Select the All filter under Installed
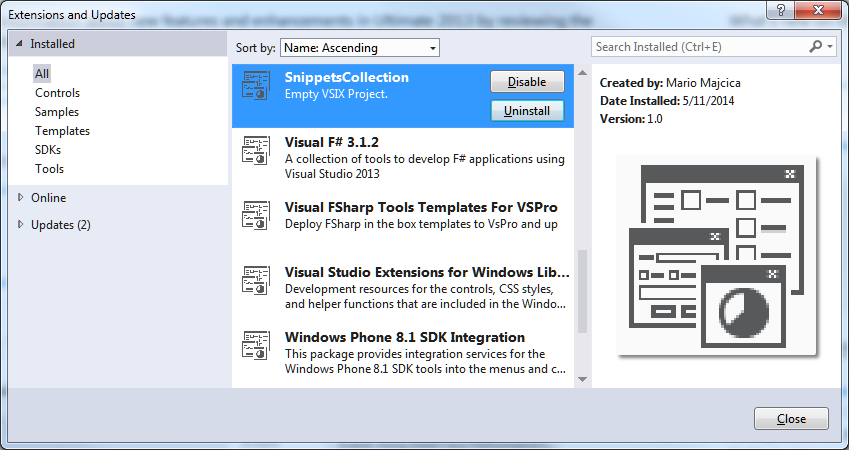This screenshot has width=849, height=450. click(x=42, y=74)
